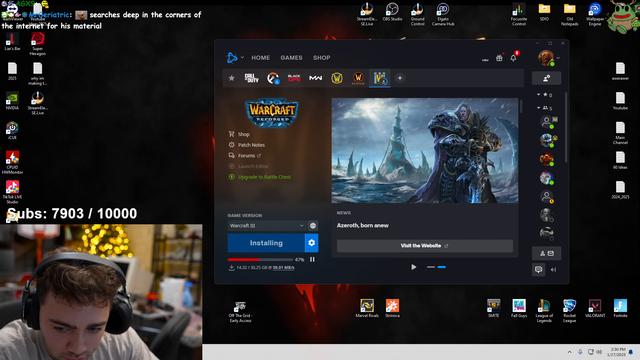
Task: Open the Elgato Camera Hub desktop icon
Action: (443, 14)
